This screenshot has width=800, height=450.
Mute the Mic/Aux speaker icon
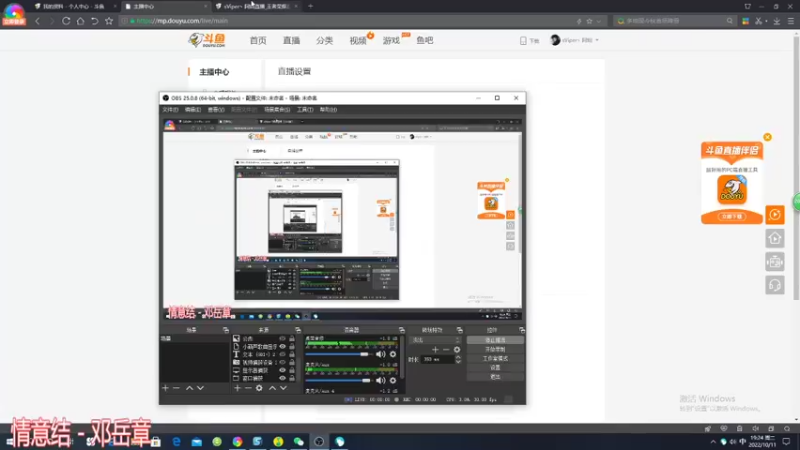[x=381, y=380]
